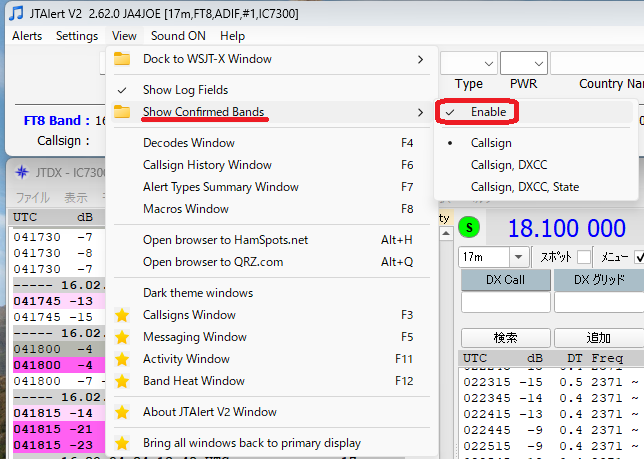Click the View menu
644x459 pixels.
pos(124,36)
